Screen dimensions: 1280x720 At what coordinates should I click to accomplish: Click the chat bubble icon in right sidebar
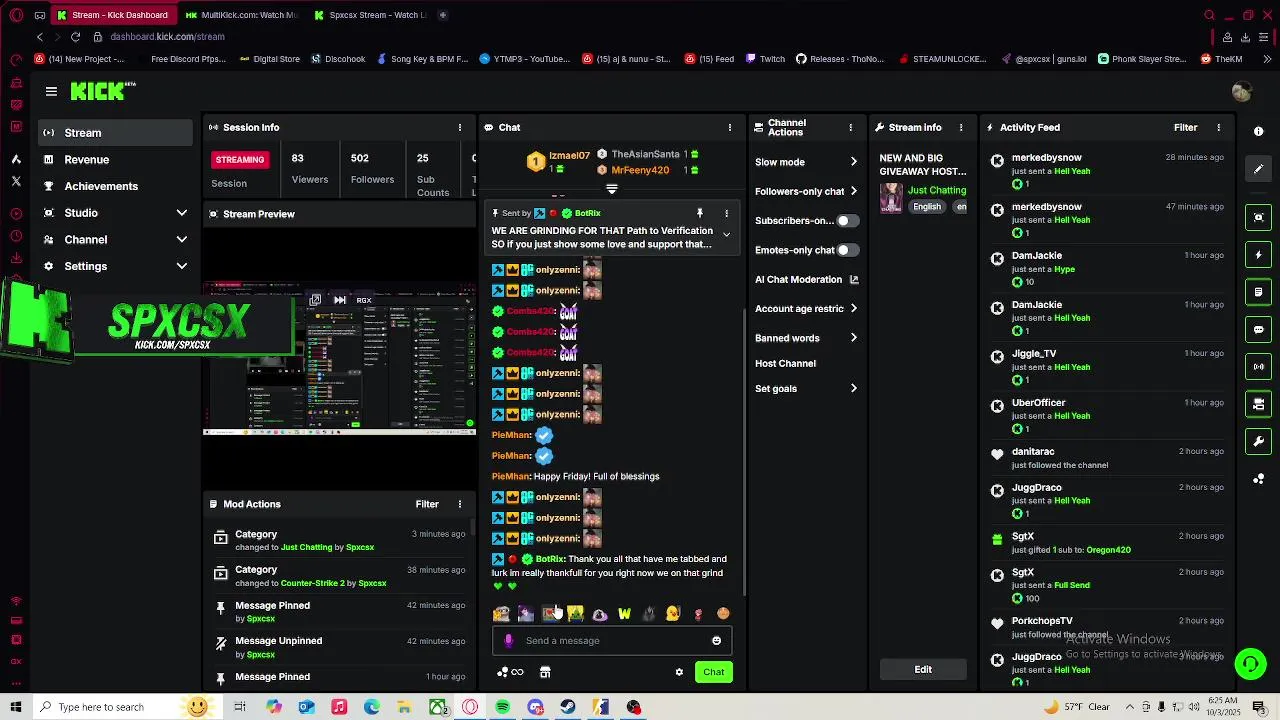[x=1258, y=329]
